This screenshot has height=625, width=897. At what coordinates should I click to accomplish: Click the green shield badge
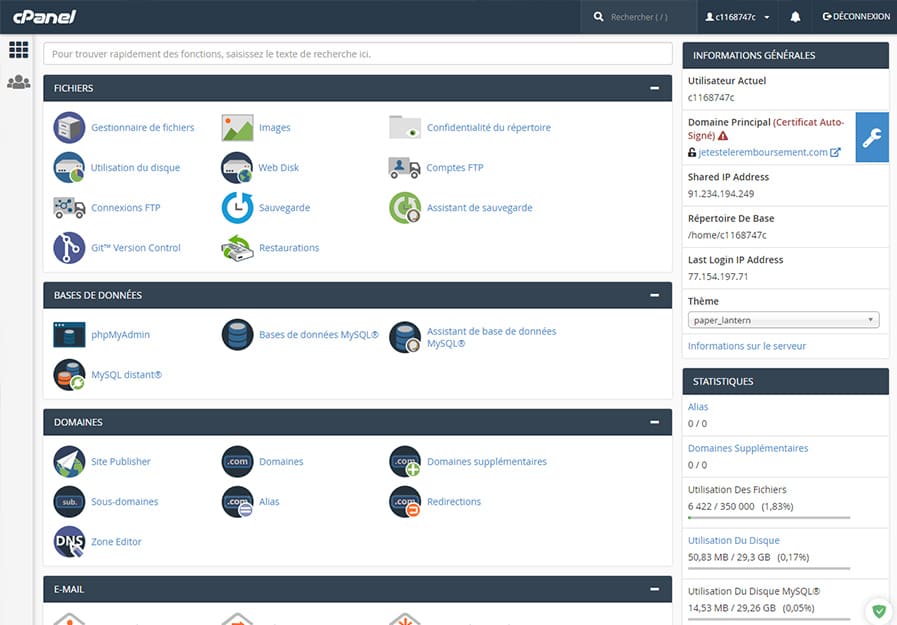[x=879, y=611]
